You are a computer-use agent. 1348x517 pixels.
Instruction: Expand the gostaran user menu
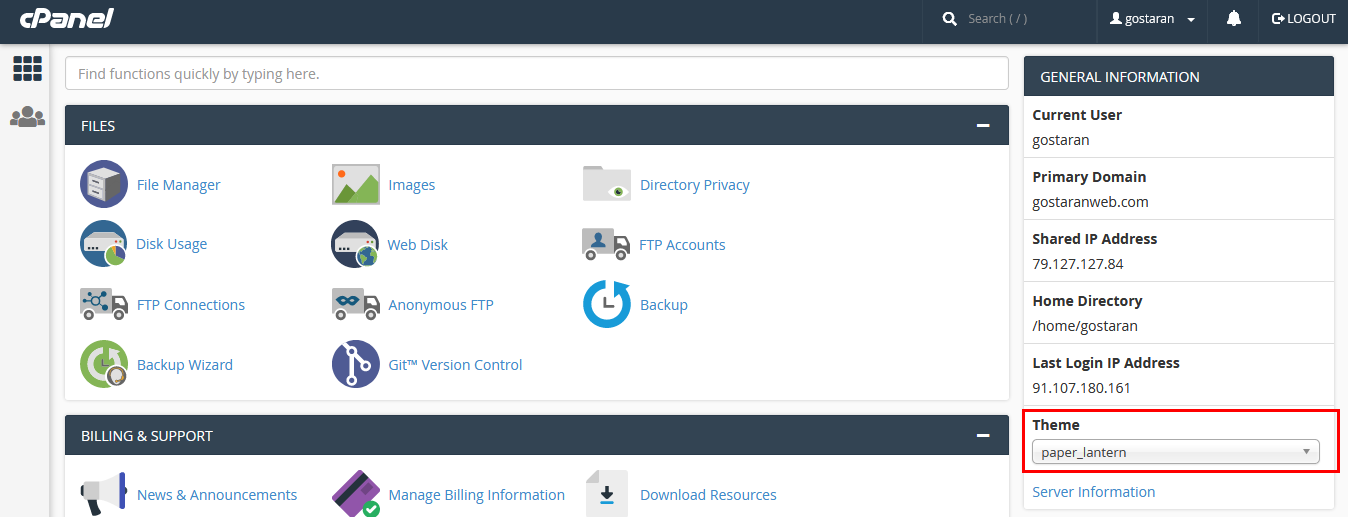pyautogui.click(x=1153, y=19)
